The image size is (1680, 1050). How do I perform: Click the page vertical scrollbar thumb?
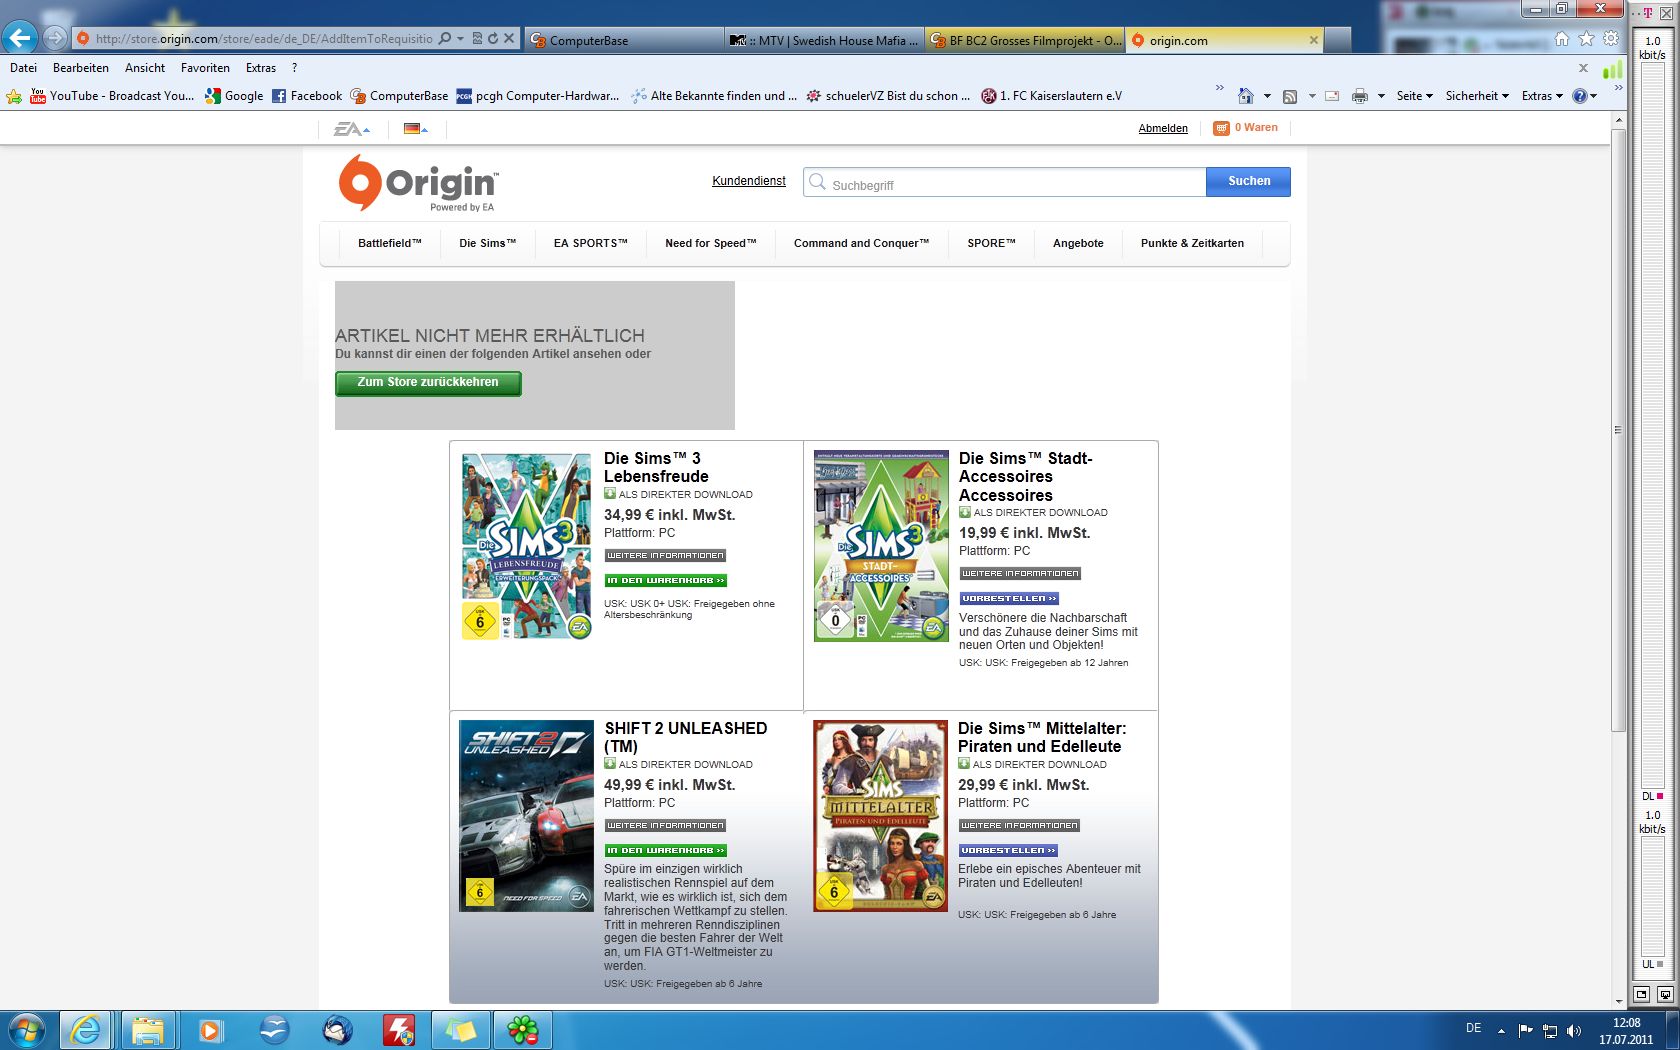click(x=1618, y=430)
